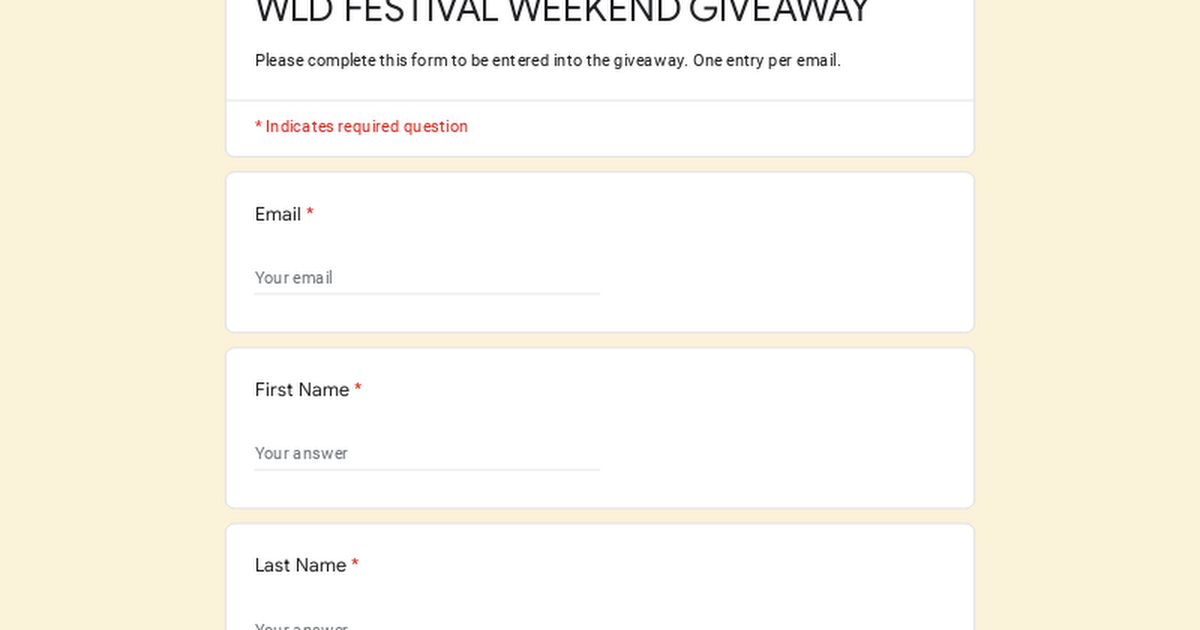Click the underline beneath "Your email" placeholder
The width and height of the screenshot is (1200, 630).
(x=427, y=294)
